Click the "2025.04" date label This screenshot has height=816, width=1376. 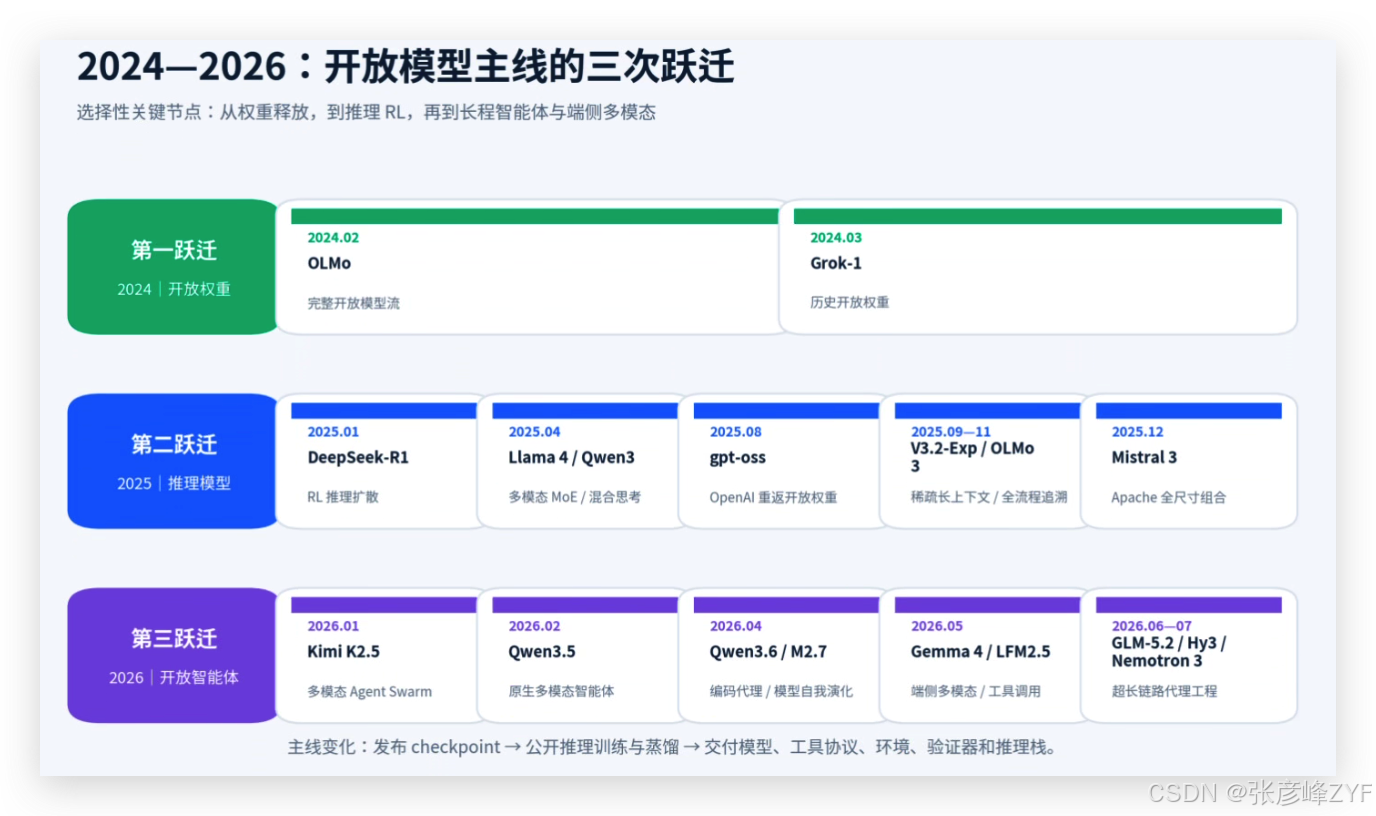[x=534, y=432]
